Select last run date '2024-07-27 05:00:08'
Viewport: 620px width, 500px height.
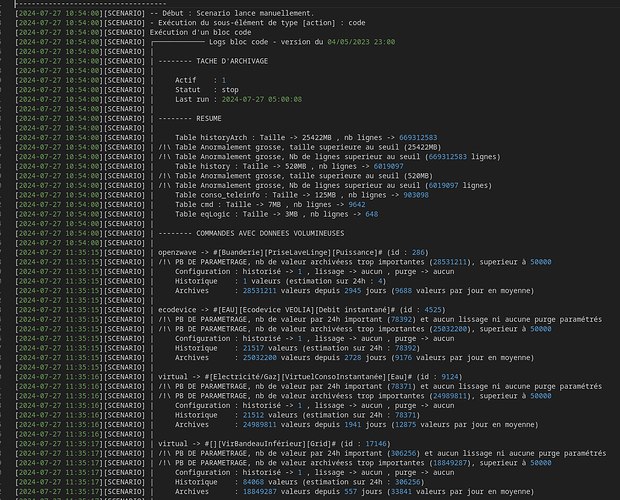[261, 99]
